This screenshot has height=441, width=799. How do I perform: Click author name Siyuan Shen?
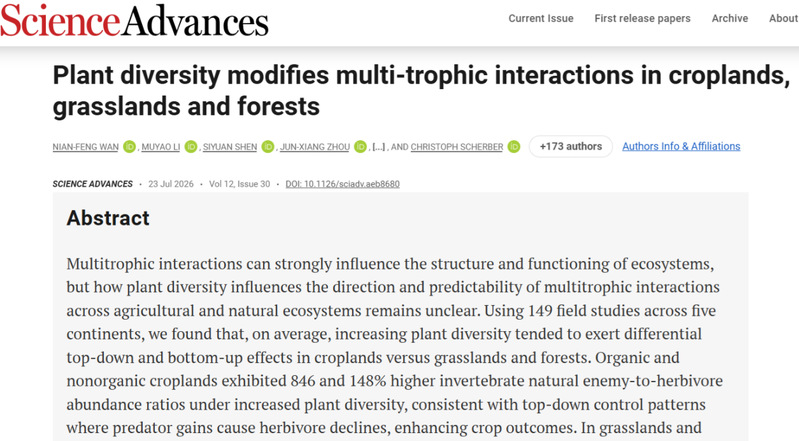pos(230,147)
